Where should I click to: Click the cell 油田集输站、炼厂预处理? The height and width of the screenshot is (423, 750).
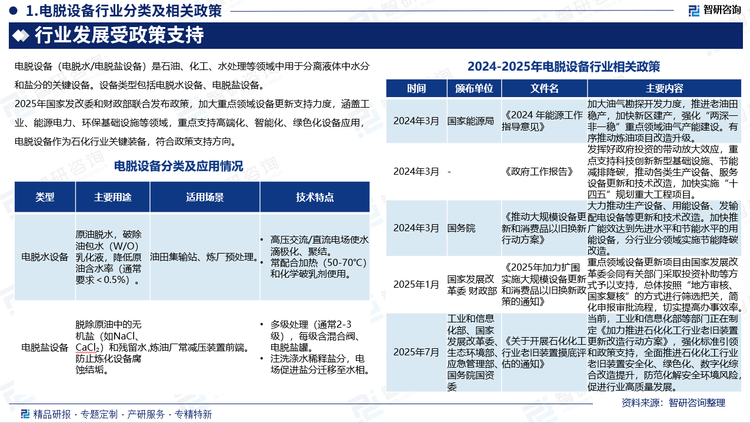(x=204, y=257)
